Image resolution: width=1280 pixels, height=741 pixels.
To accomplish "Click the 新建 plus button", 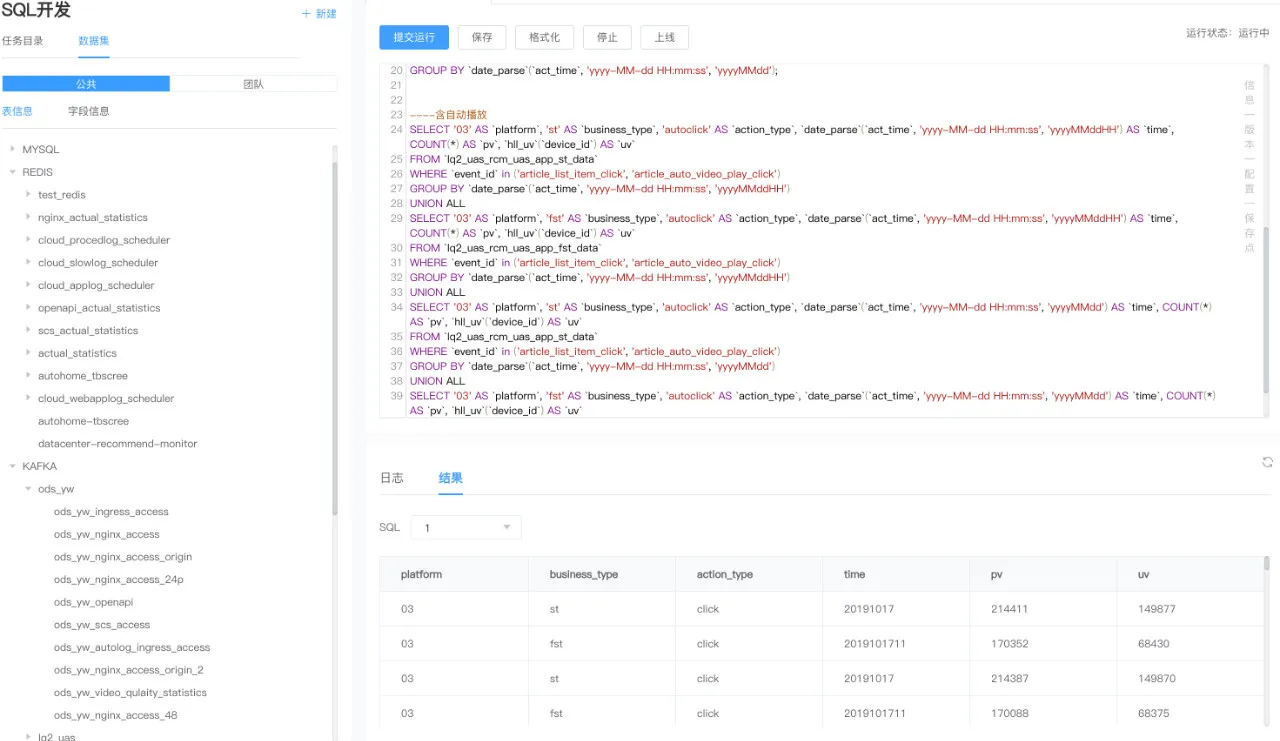I will tap(319, 14).
